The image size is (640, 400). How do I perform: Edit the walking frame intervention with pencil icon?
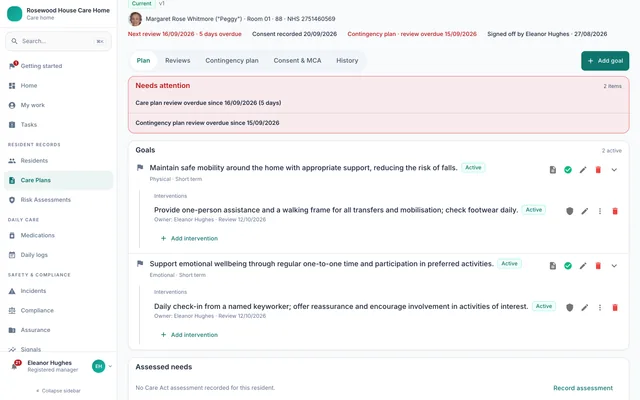[x=584, y=211]
